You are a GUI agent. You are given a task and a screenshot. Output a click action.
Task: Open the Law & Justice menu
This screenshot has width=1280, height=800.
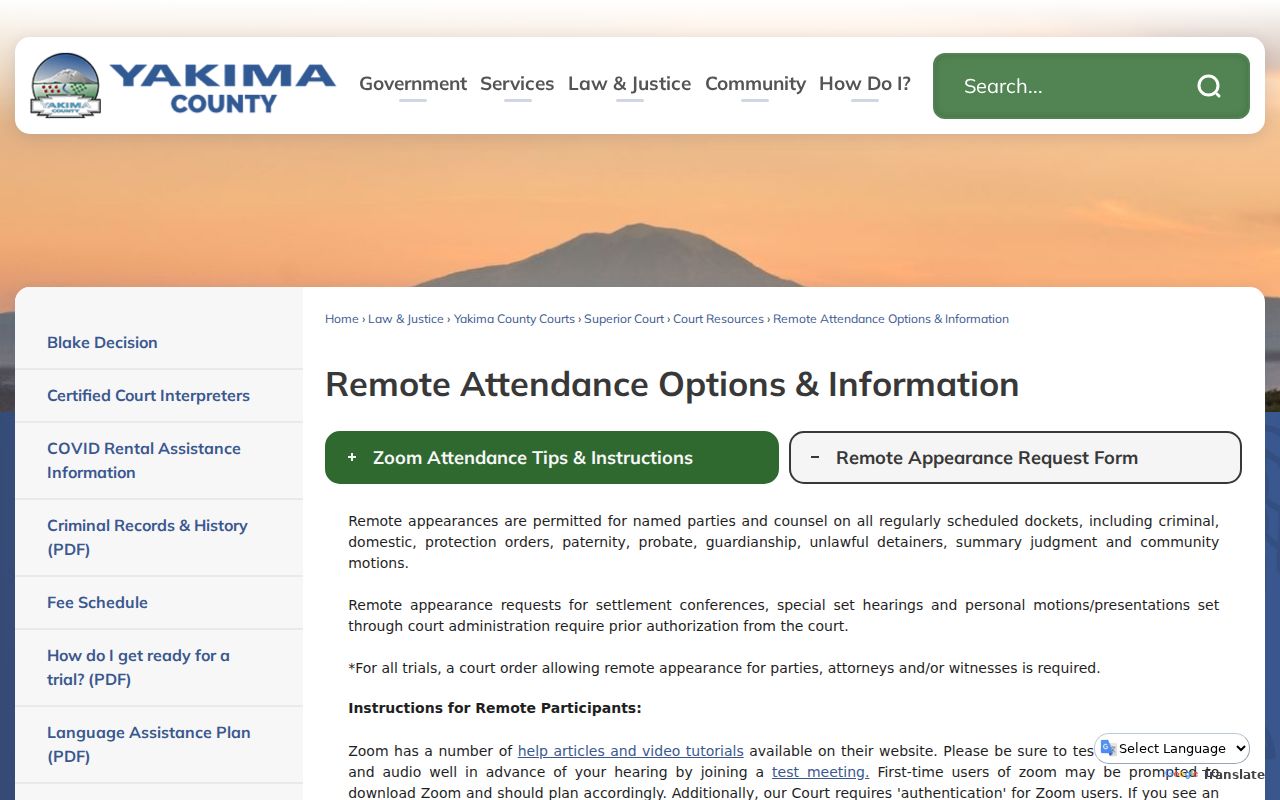coord(629,84)
